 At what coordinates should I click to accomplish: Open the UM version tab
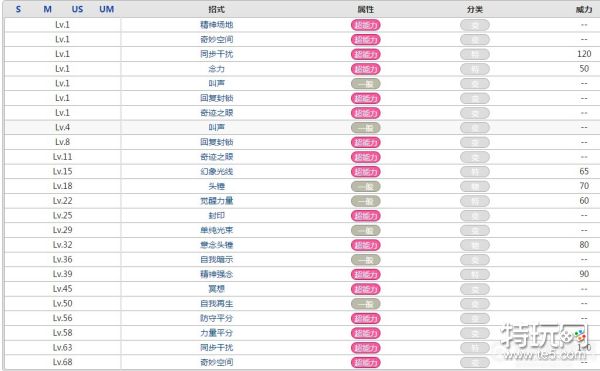point(107,9)
